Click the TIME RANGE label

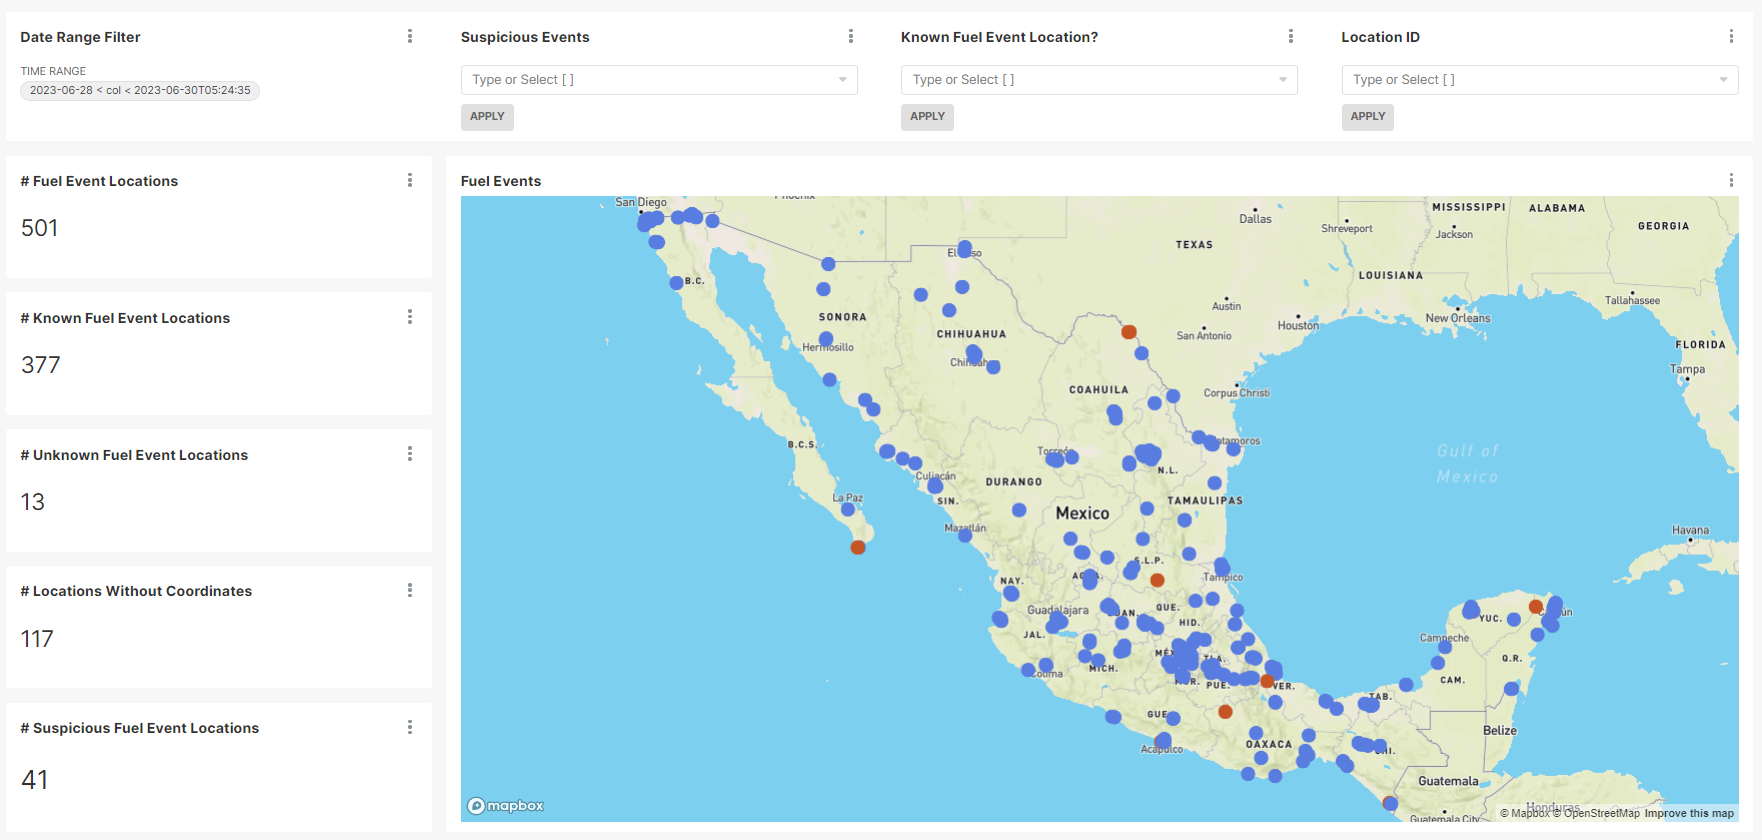(53, 71)
